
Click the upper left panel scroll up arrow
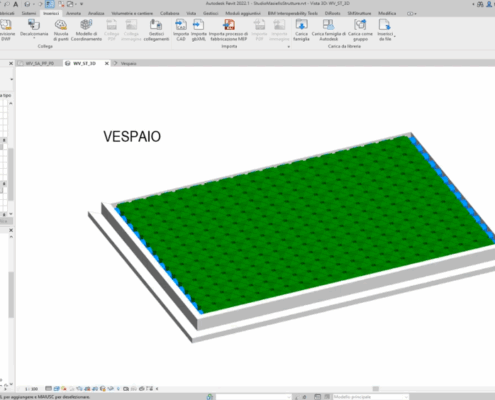tap(11, 104)
